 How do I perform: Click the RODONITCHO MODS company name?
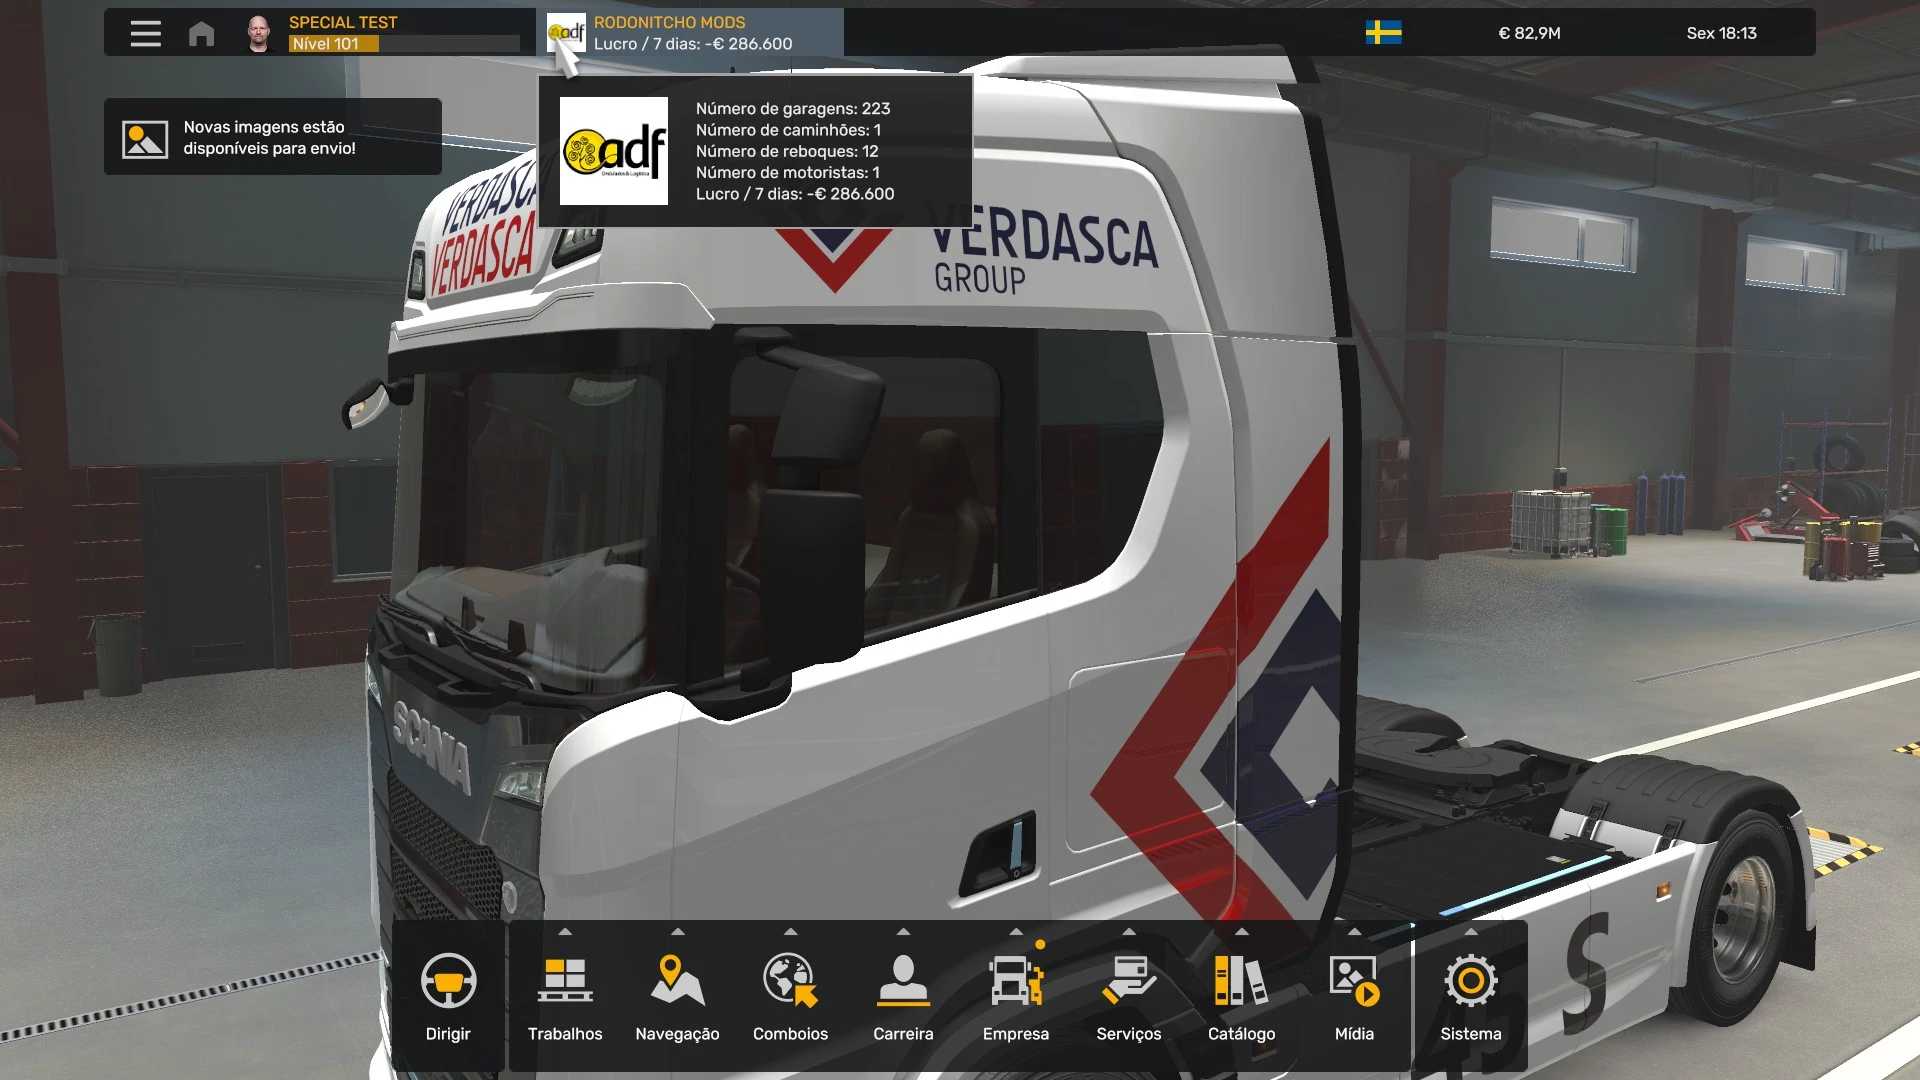tap(669, 22)
